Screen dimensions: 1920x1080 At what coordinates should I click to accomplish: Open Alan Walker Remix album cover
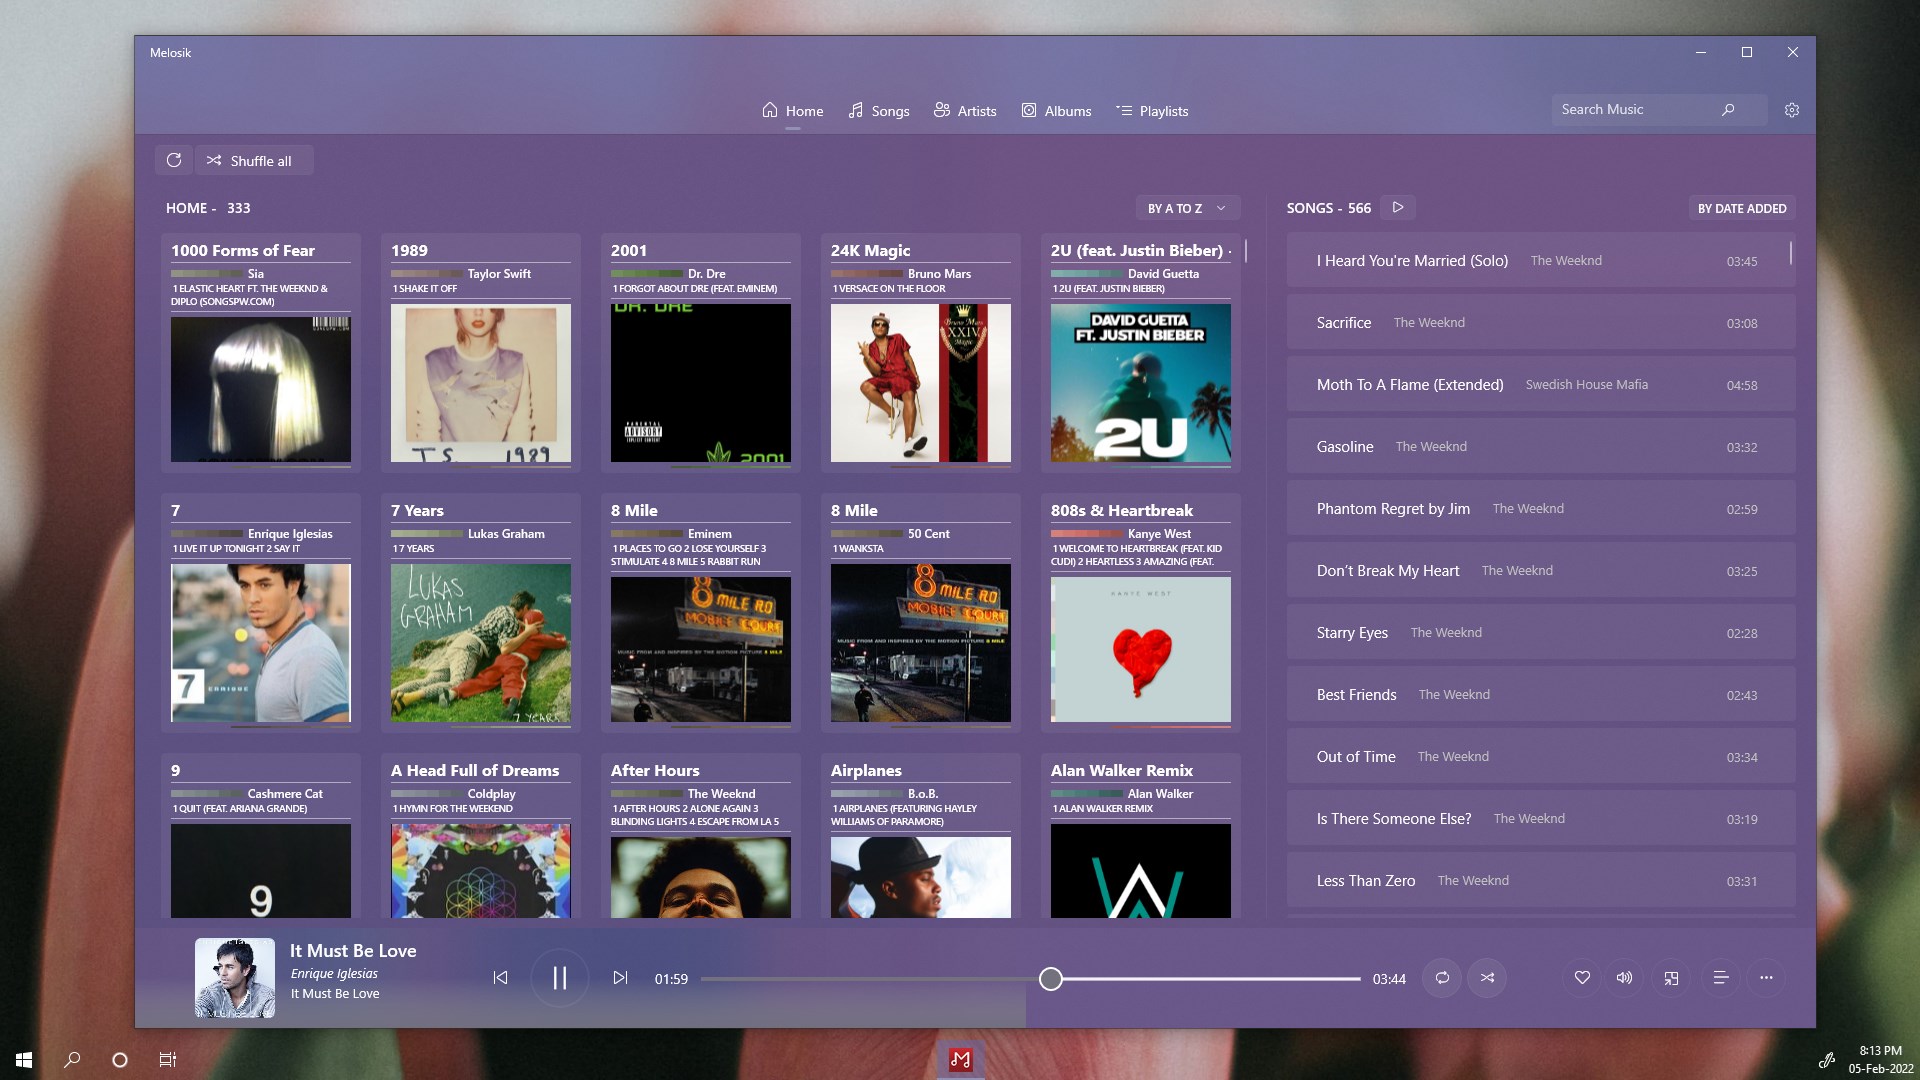(1141, 871)
